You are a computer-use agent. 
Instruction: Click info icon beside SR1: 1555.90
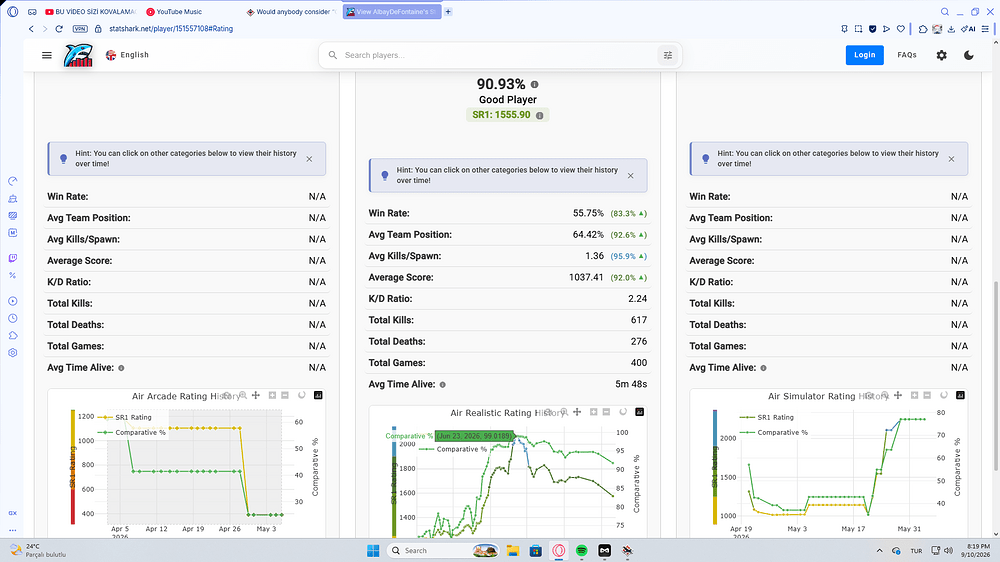pyautogui.click(x=540, y=115)
